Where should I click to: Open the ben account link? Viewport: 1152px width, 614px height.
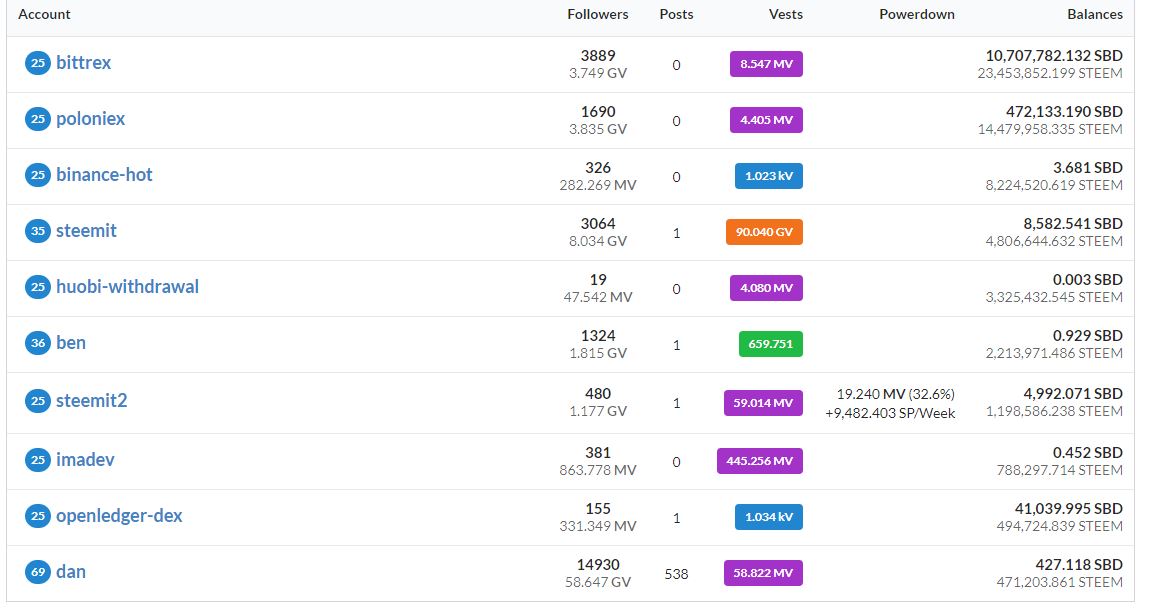pyautogui.click(x=71, y=342)
